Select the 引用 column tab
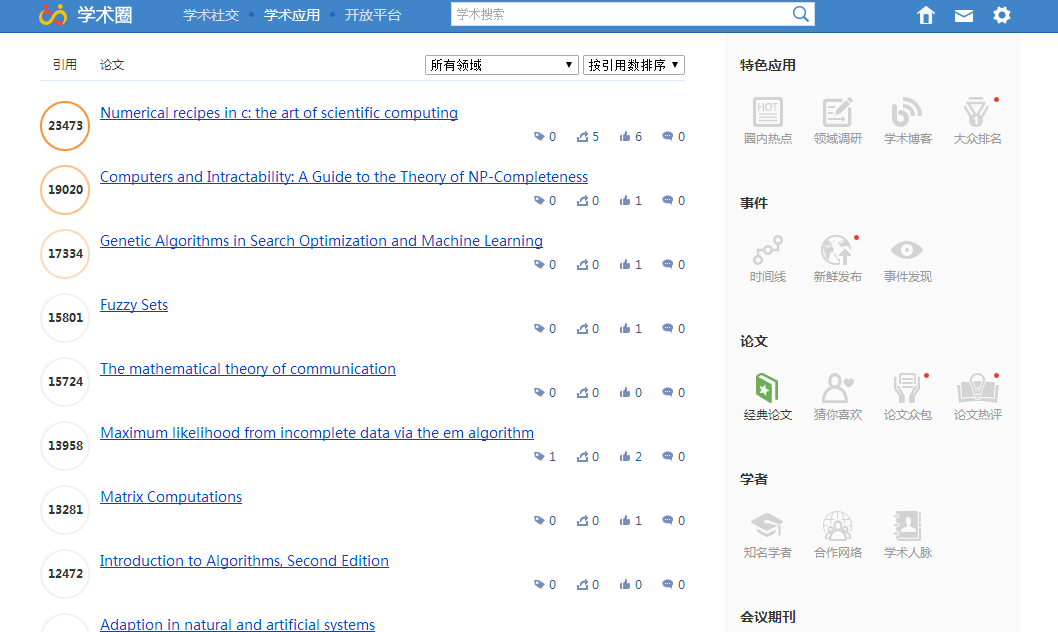 [65, 65]
